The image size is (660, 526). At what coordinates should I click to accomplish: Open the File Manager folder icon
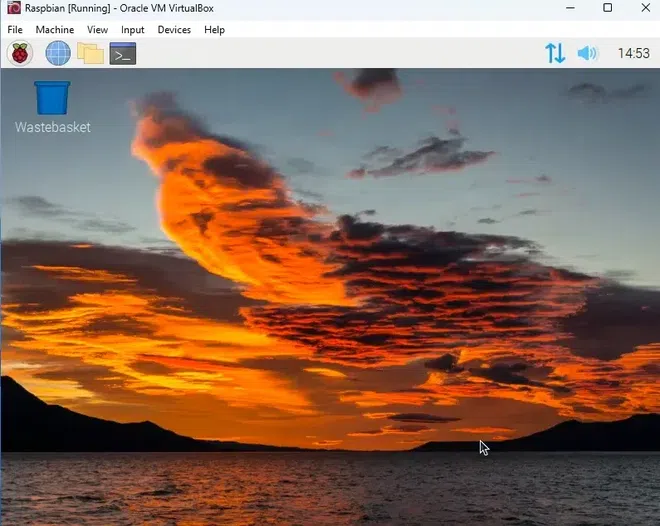(91, 53)
